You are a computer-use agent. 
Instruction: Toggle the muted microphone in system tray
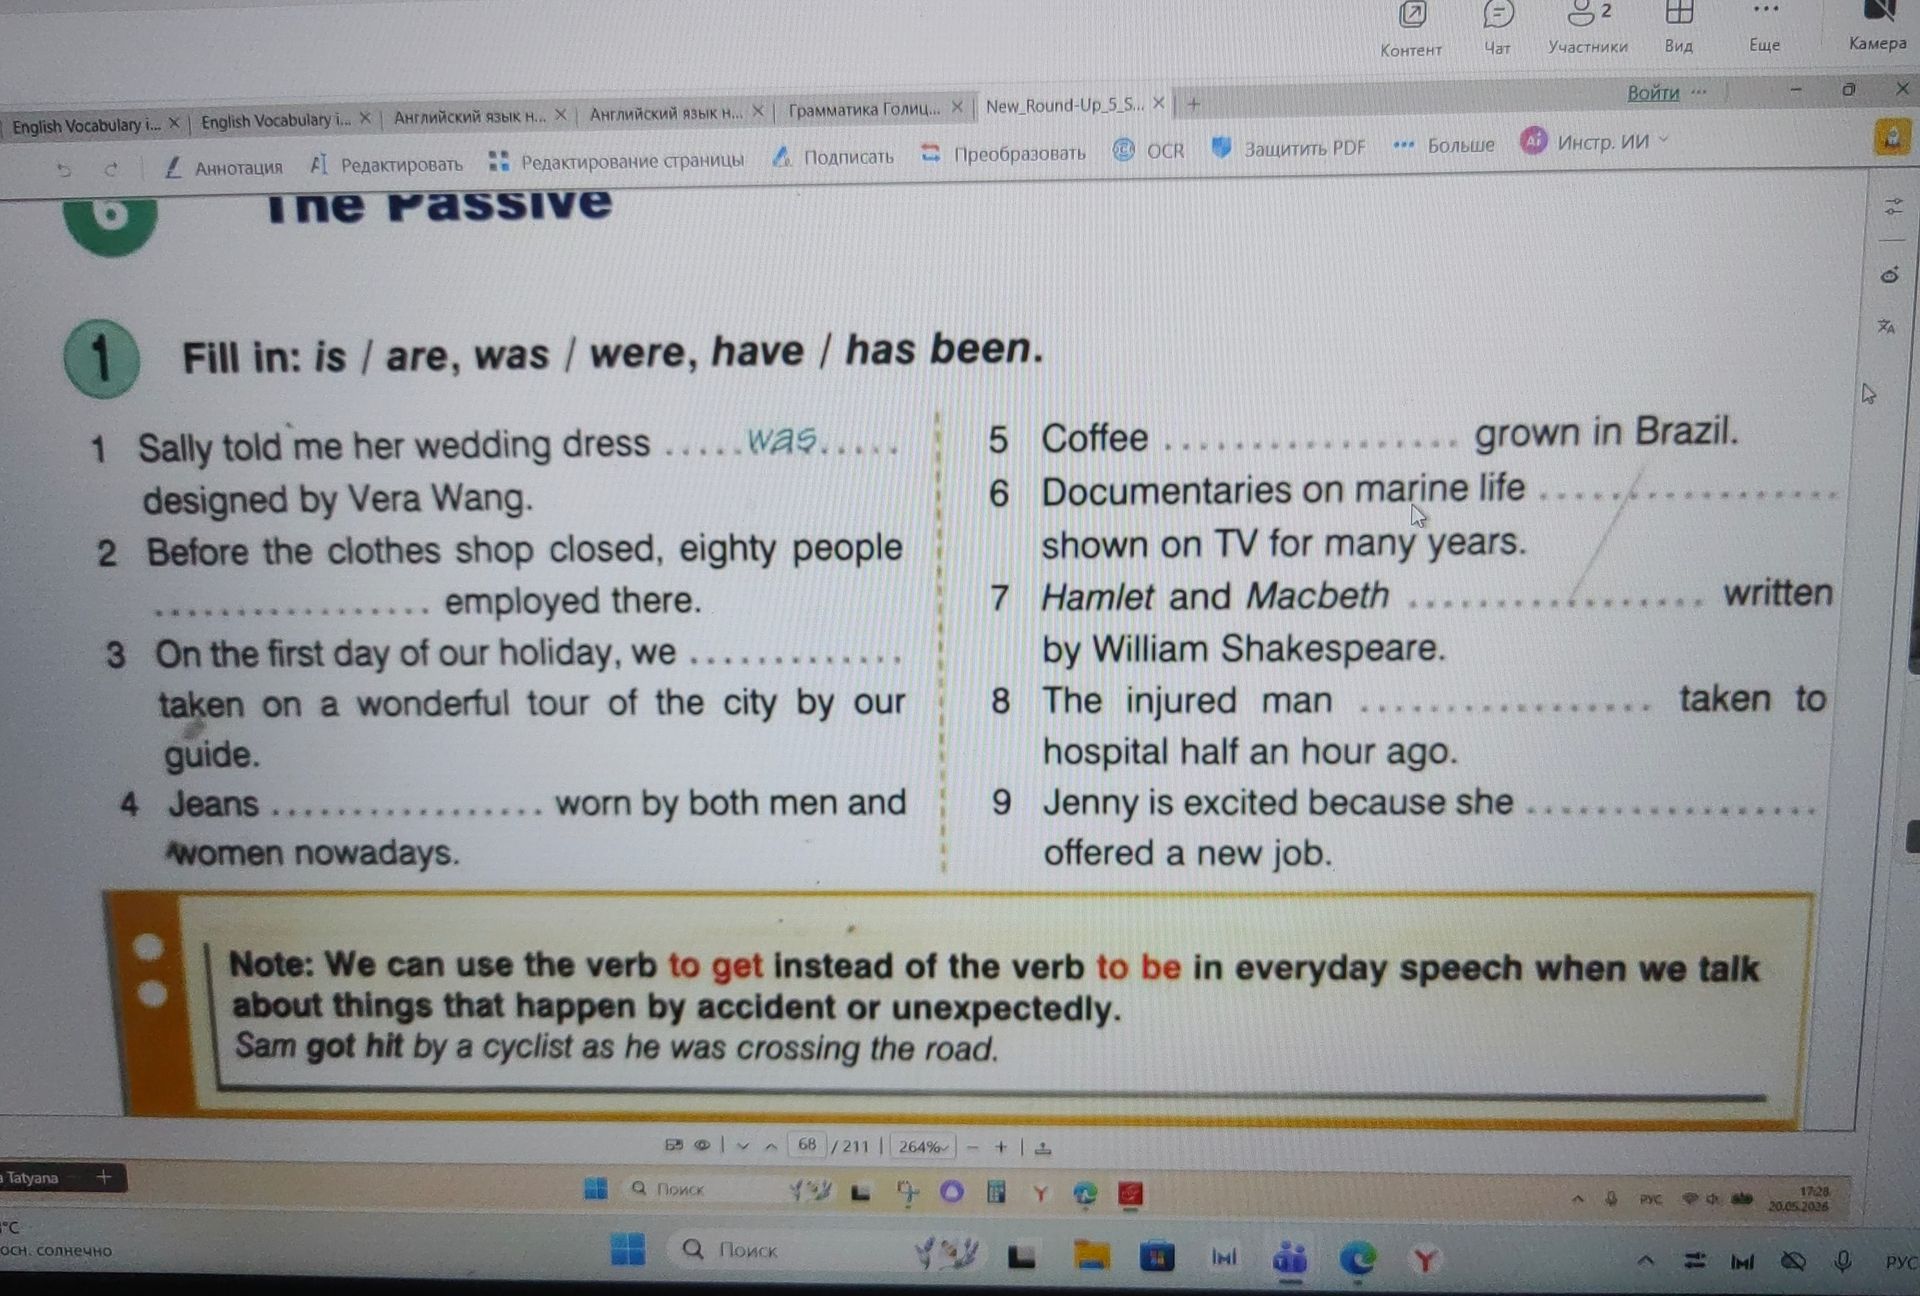tap(1842, 1261)
